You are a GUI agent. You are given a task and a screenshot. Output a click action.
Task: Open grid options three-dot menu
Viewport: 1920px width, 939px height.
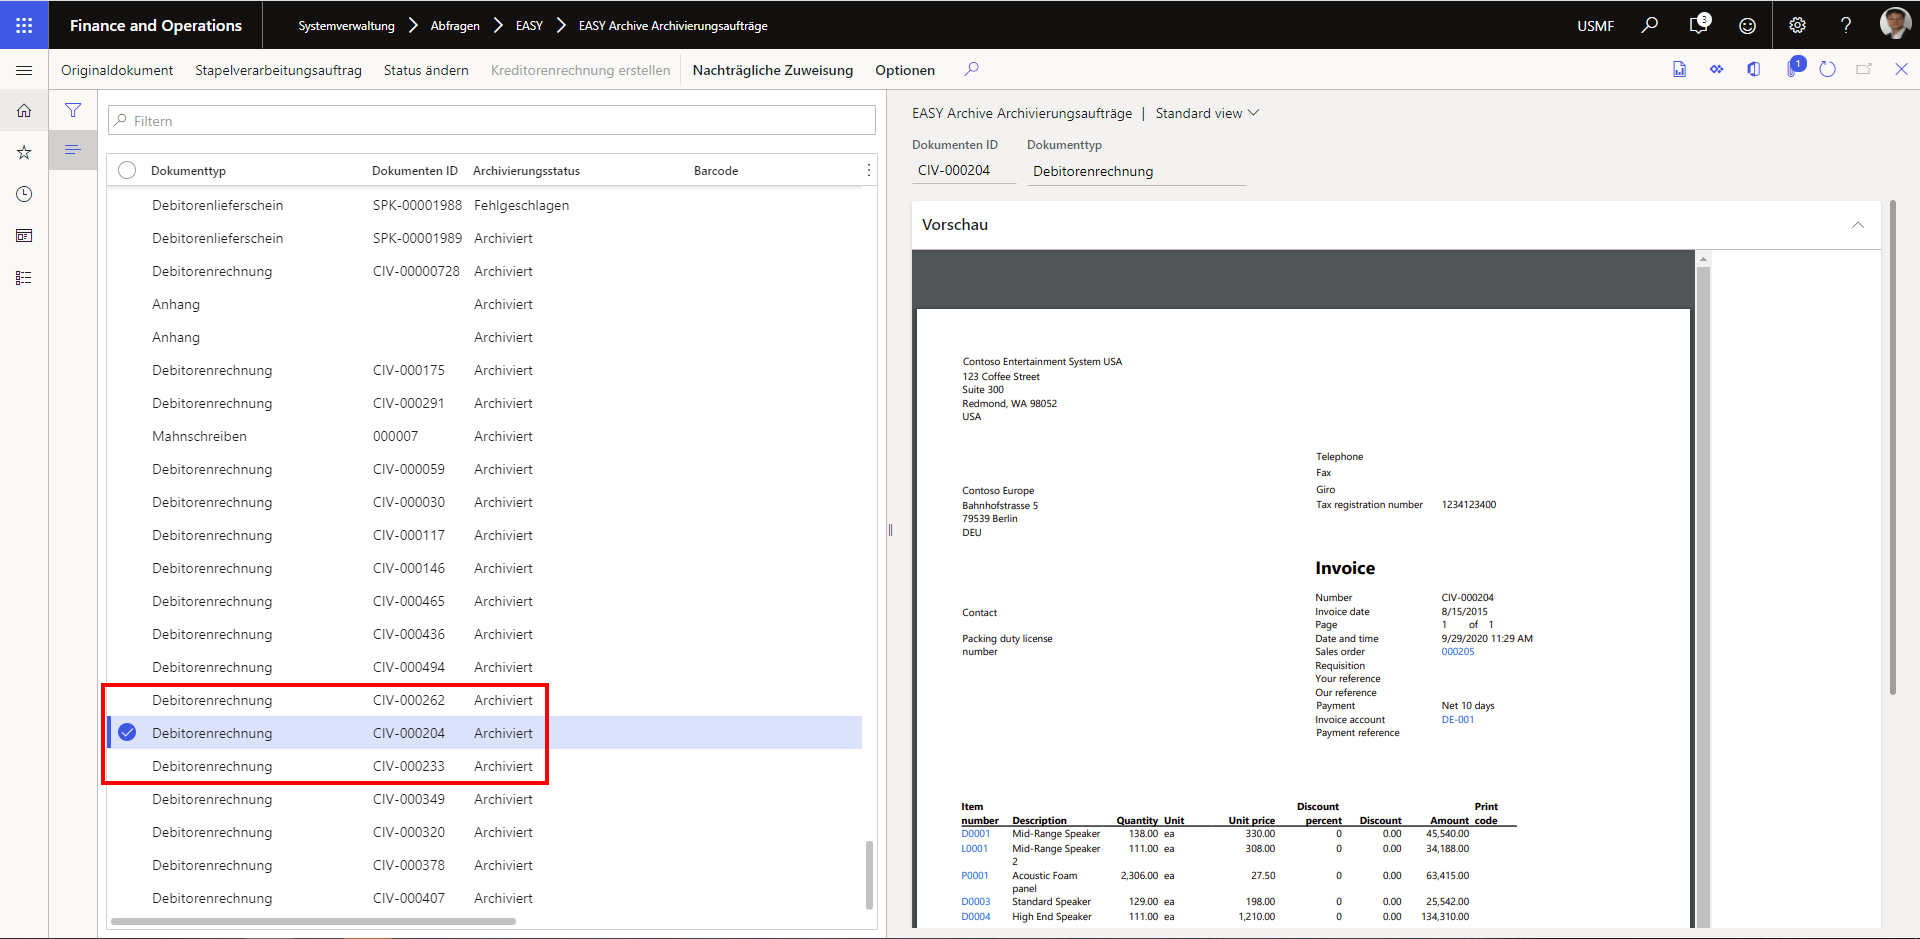click(x=868, y=171)
